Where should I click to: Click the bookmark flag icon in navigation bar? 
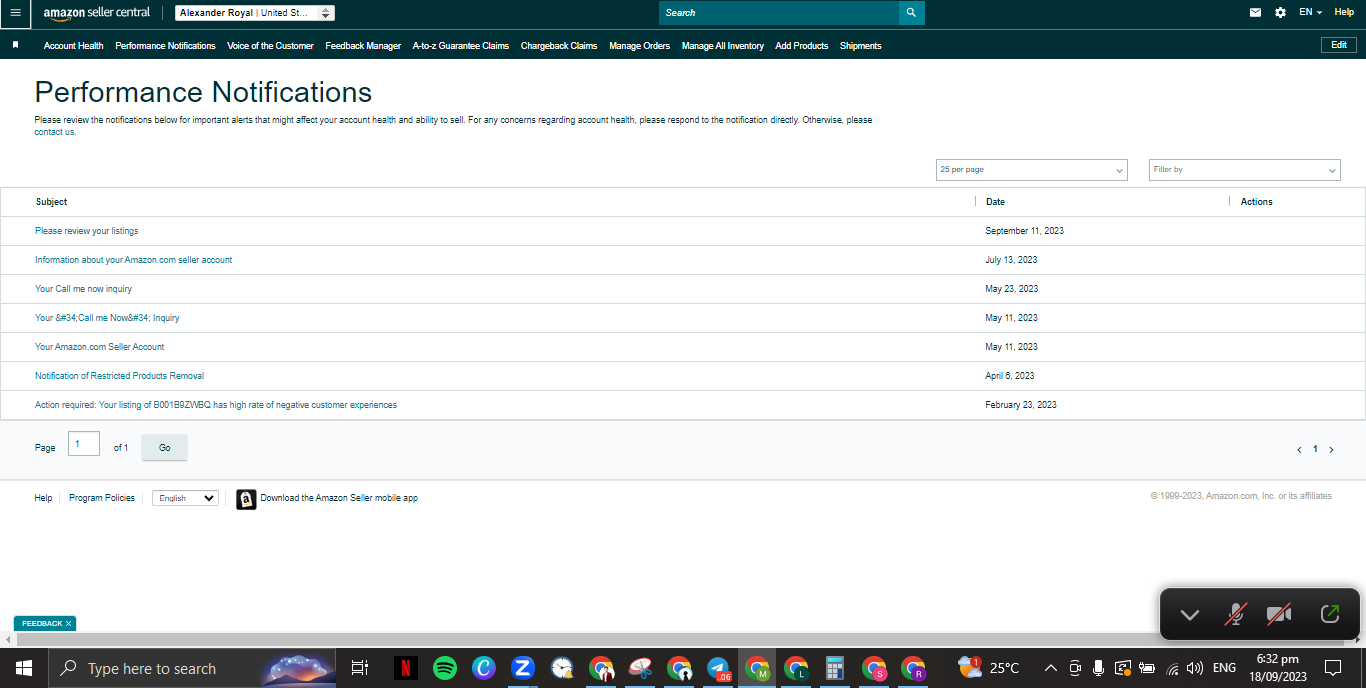click(16, 45)
